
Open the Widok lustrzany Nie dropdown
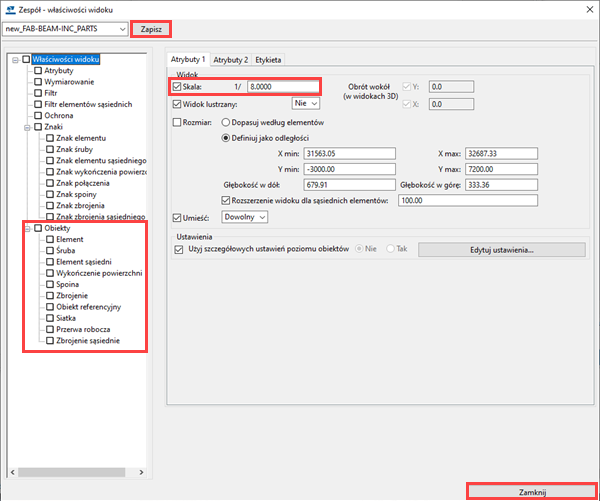pos(305,103)
